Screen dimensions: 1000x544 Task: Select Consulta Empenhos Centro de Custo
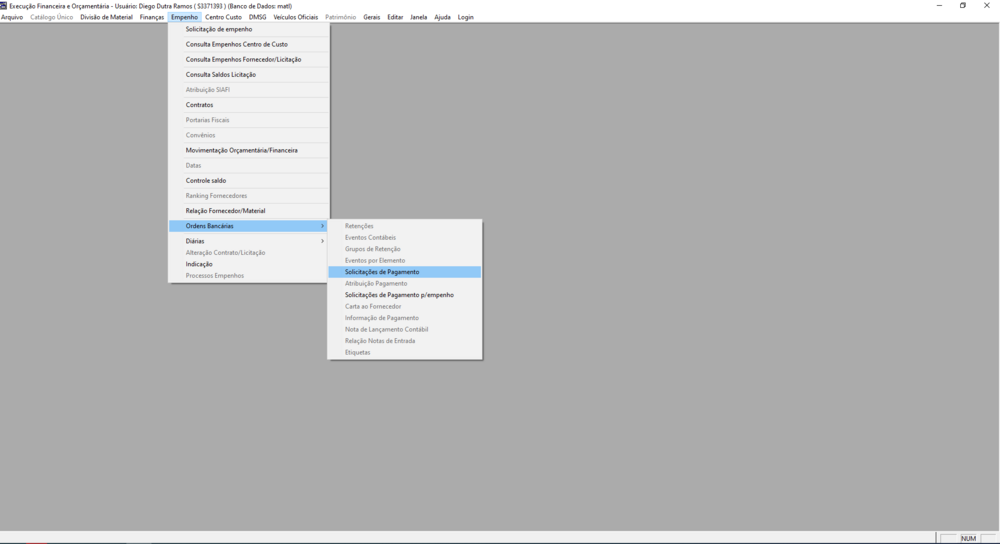(x=236, y=44)
